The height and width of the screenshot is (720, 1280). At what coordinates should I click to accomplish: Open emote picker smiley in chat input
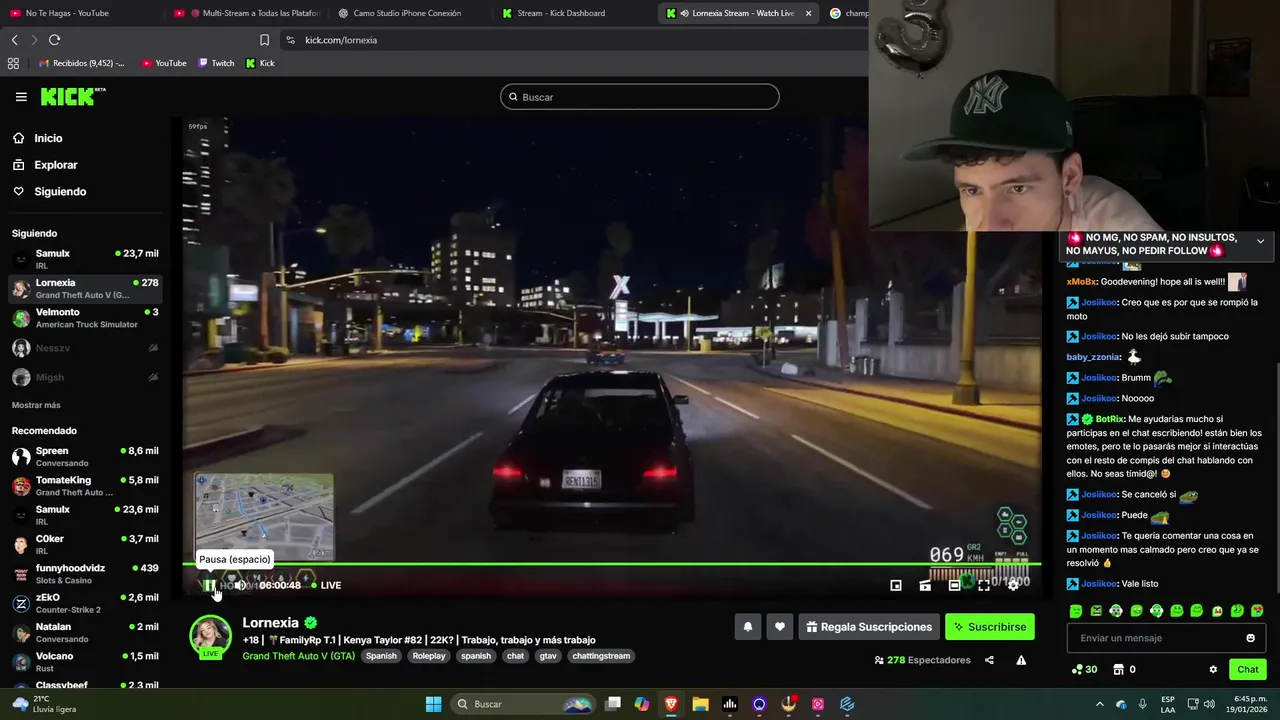click(x=1250, y=638)
